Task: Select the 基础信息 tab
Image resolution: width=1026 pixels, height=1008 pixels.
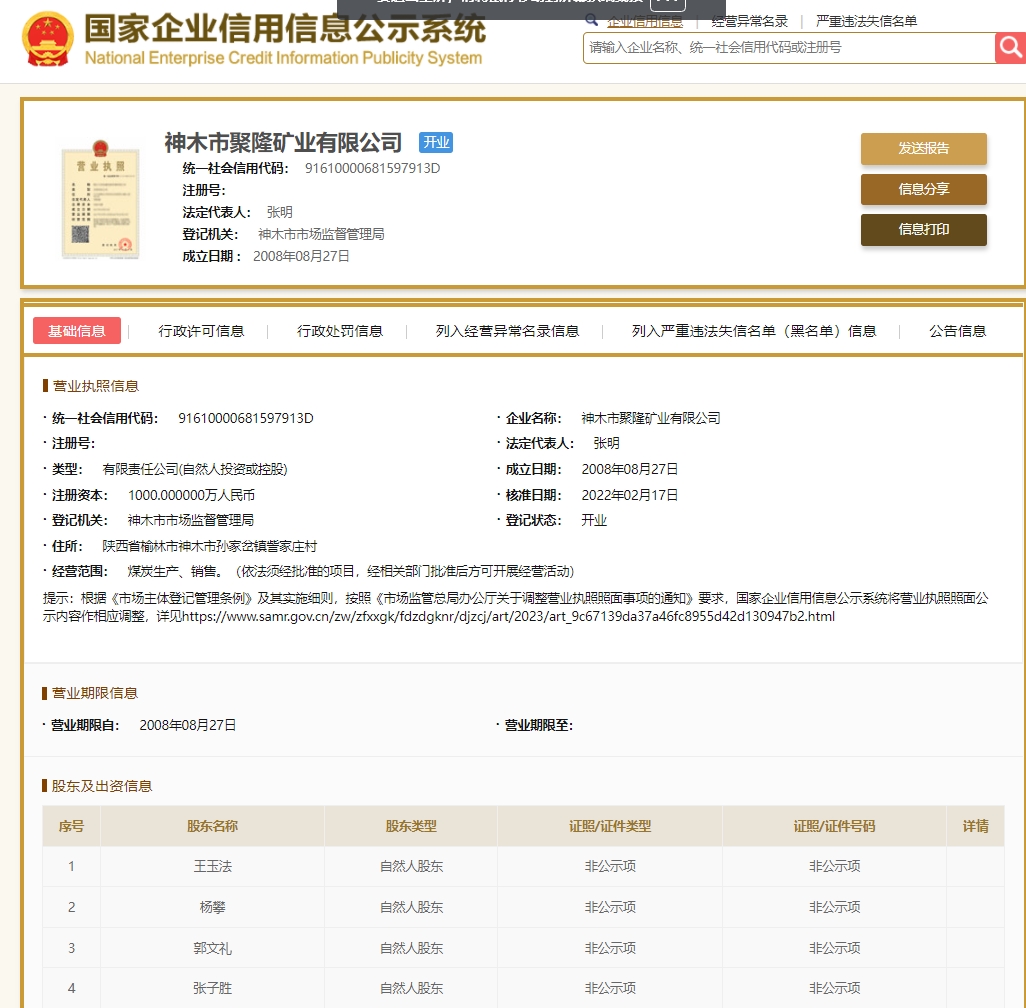Action: tap(77, 331)
